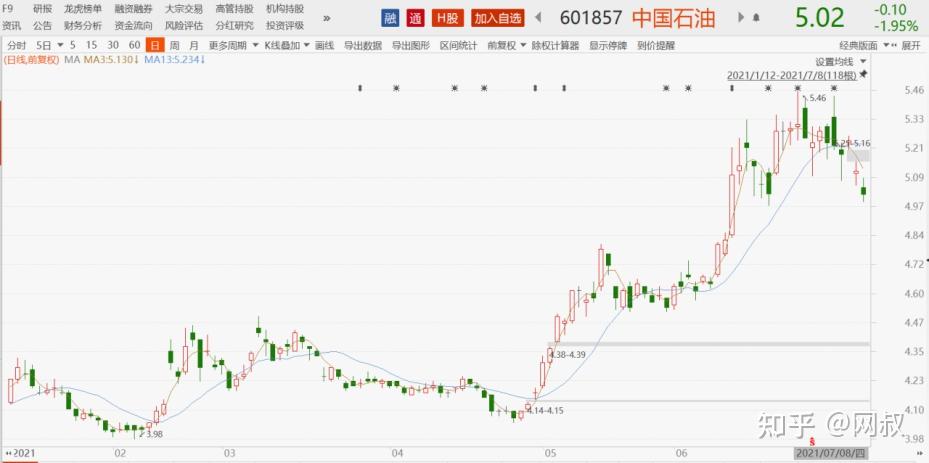929x463 pixels.
Task: Select the highlighted 日 daily period
Action: click(x=155, y=45)
